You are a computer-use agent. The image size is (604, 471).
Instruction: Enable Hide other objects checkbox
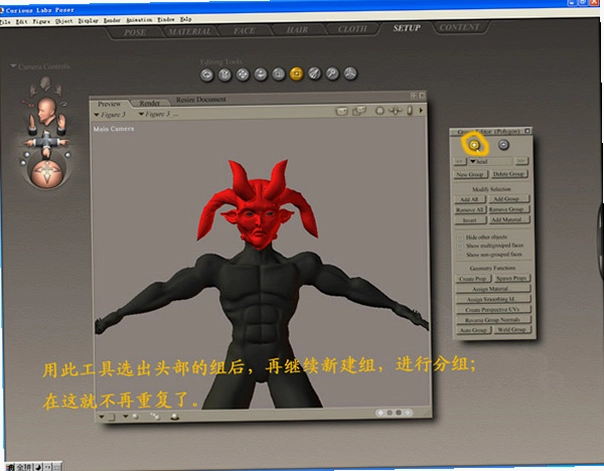pos(460,237)
